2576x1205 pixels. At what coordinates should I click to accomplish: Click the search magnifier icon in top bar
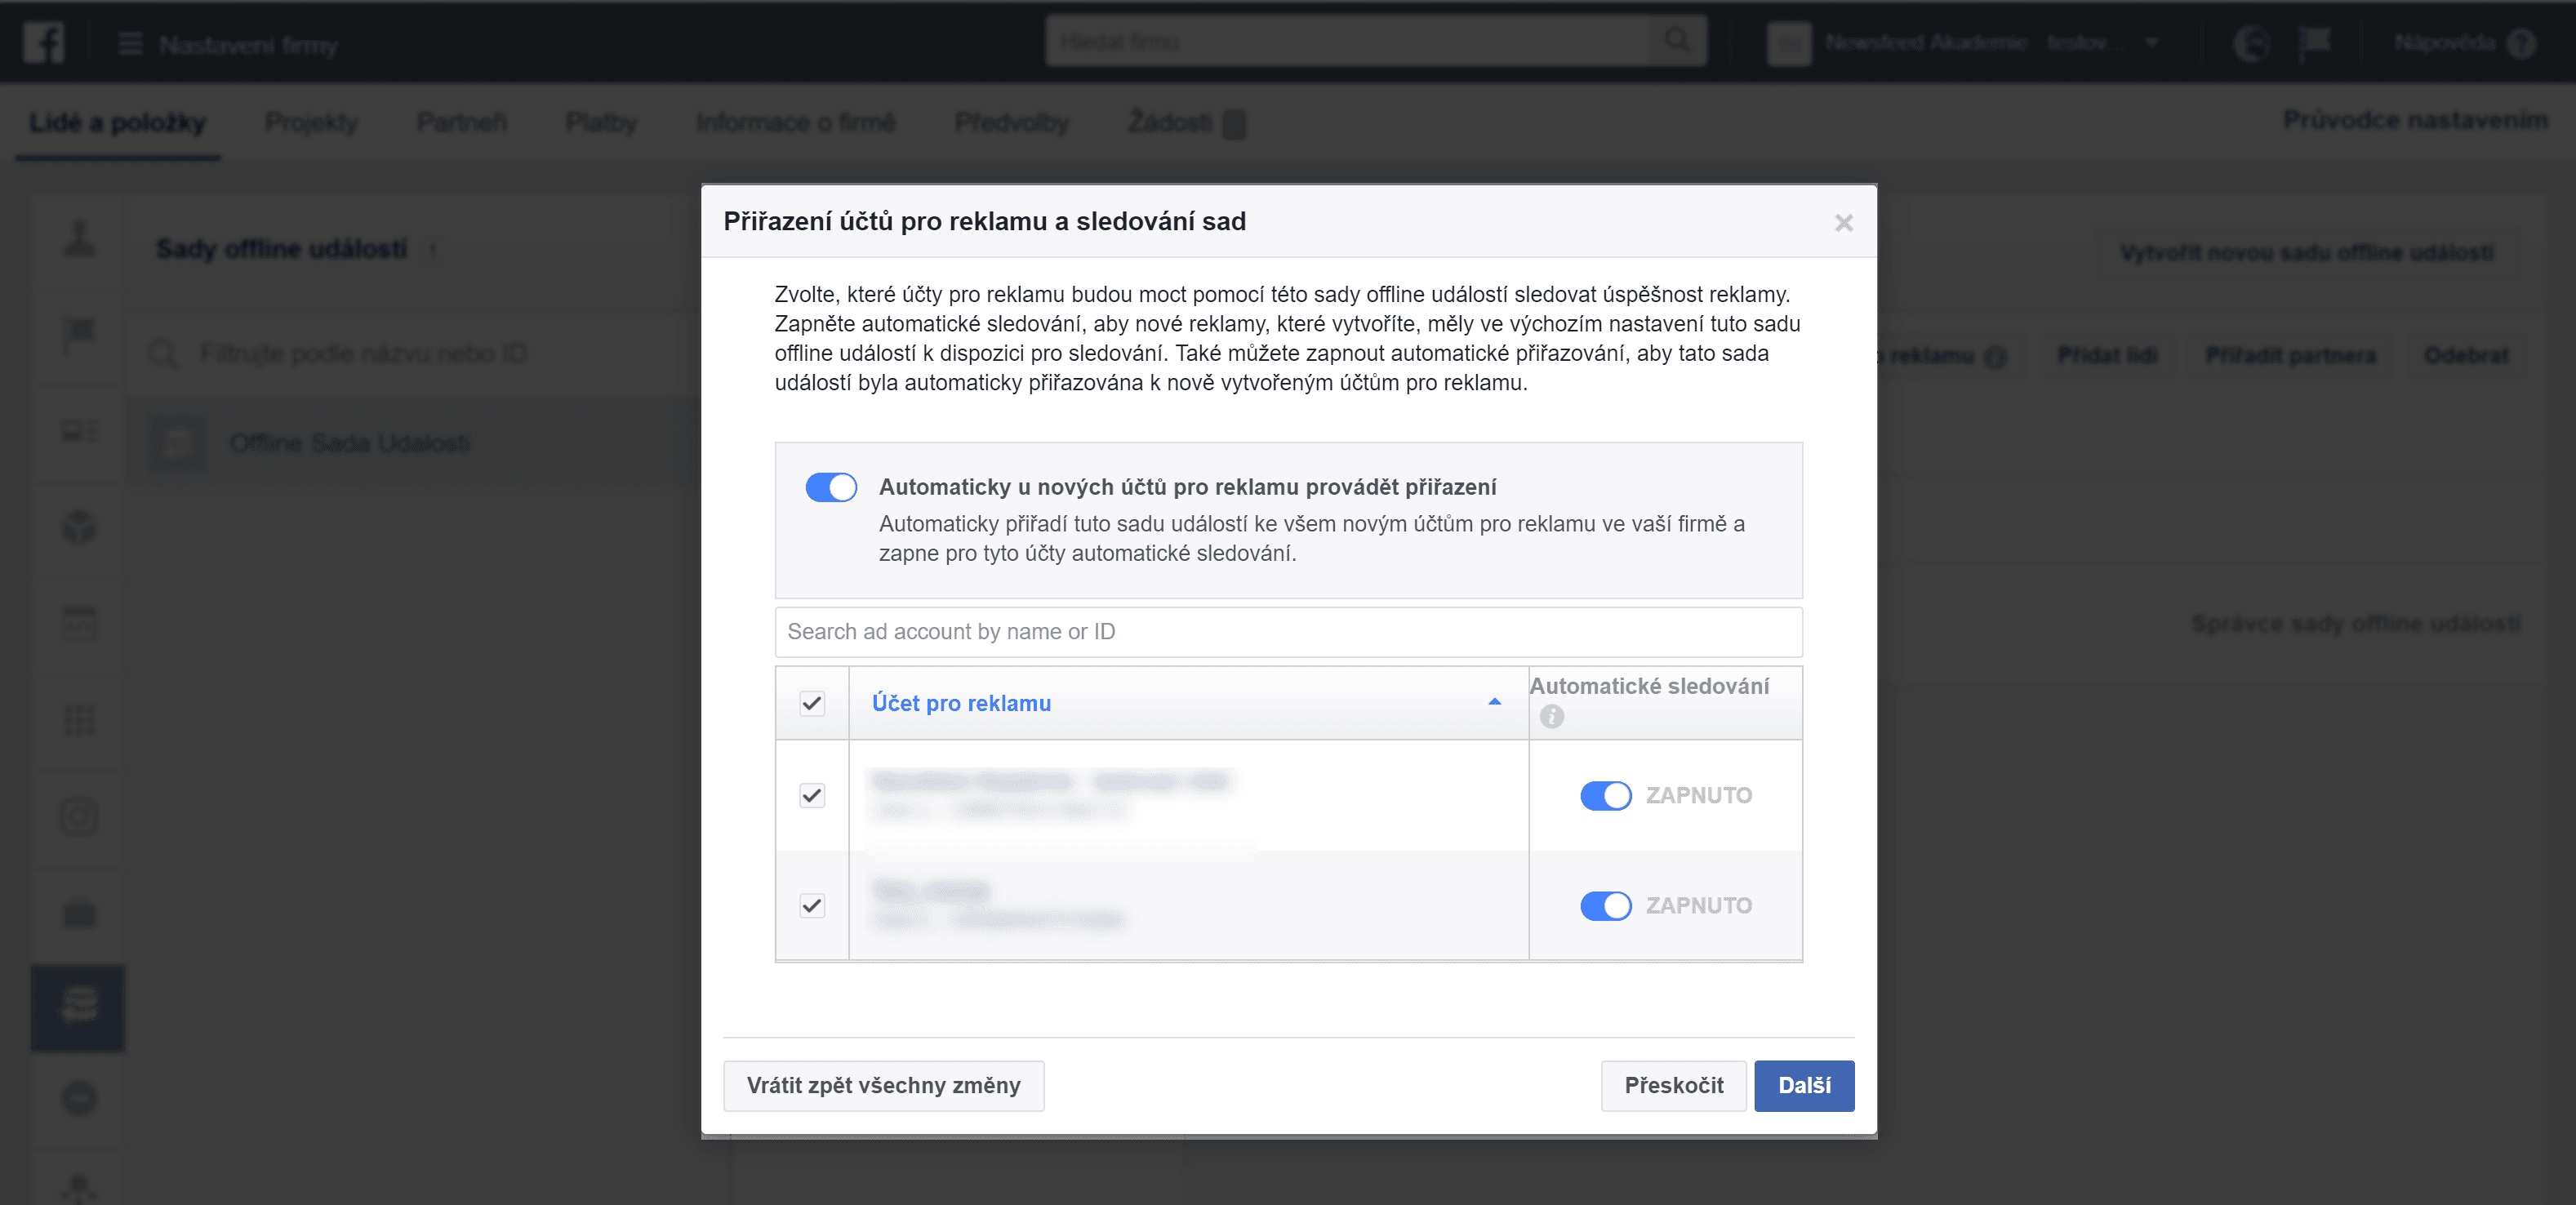tap(1677, 41)
